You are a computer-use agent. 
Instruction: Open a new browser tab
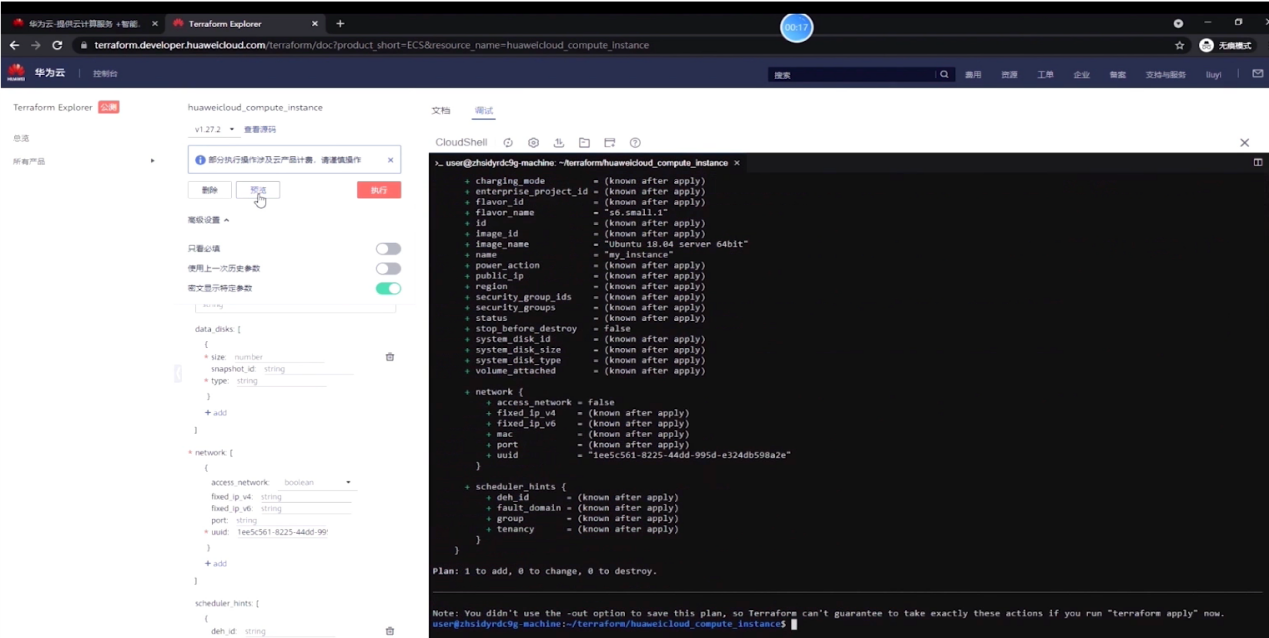(340, 23)
